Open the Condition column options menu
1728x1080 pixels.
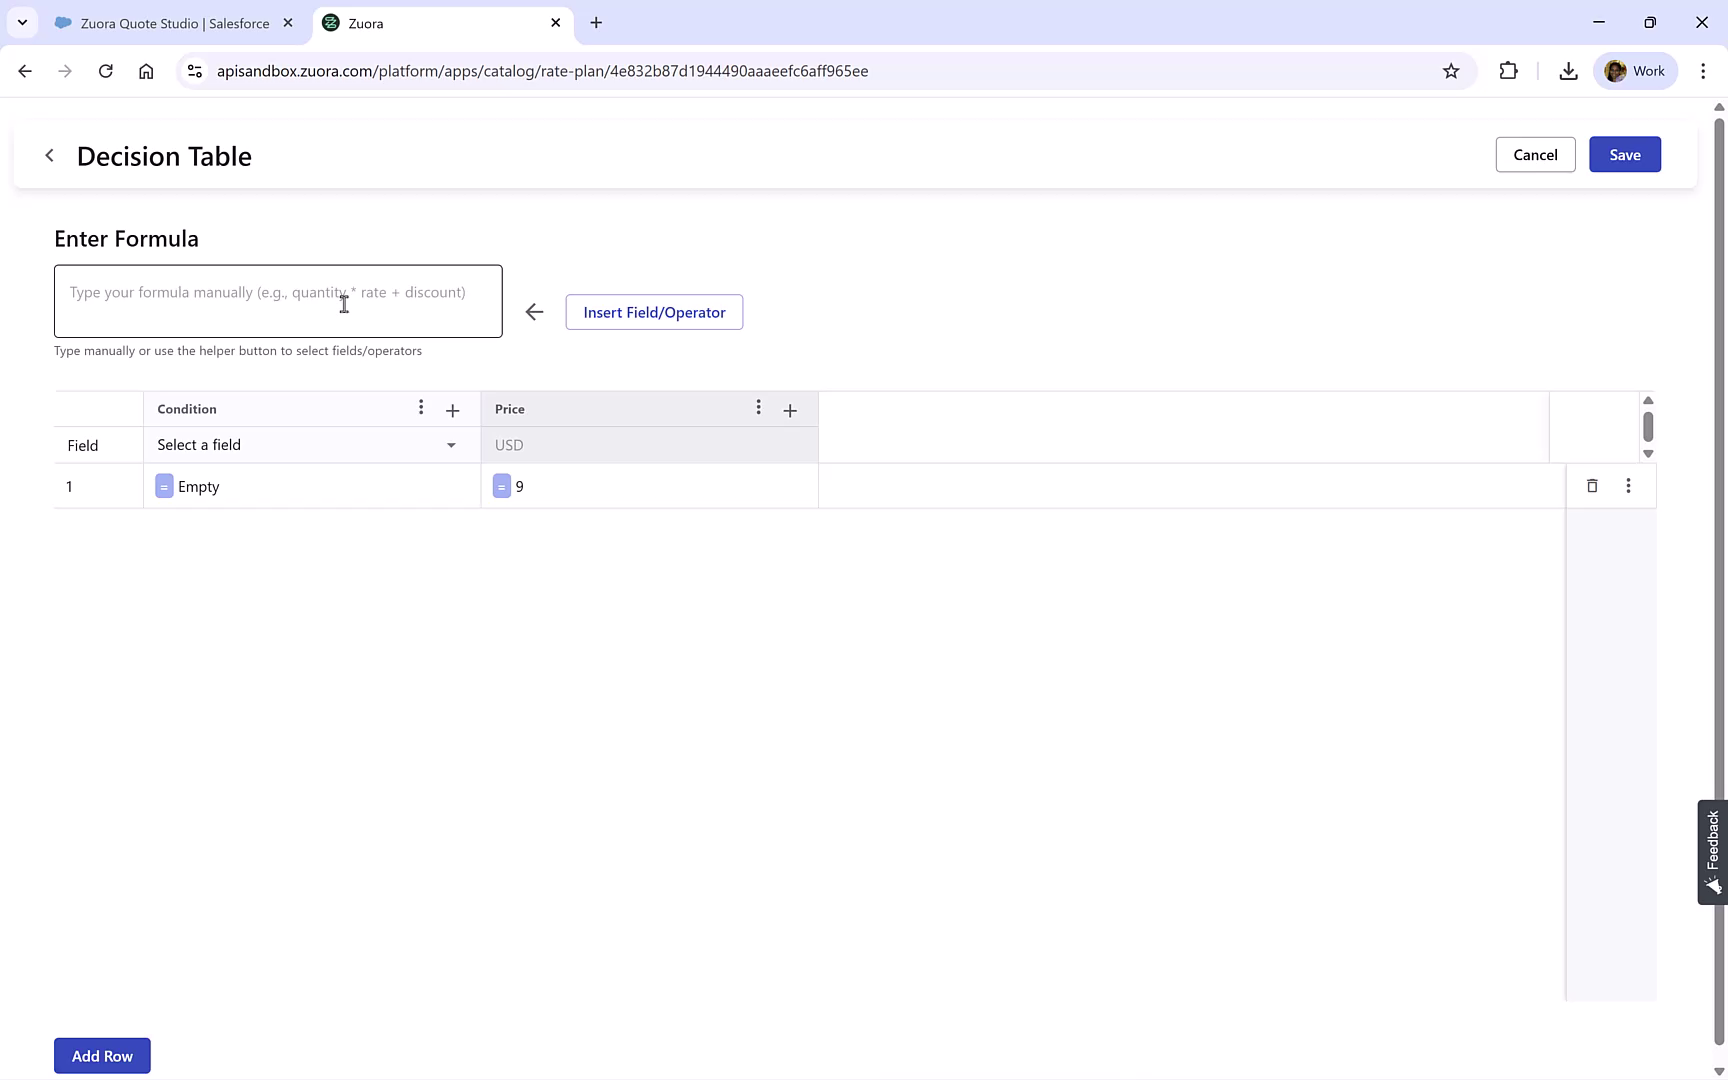421,408
